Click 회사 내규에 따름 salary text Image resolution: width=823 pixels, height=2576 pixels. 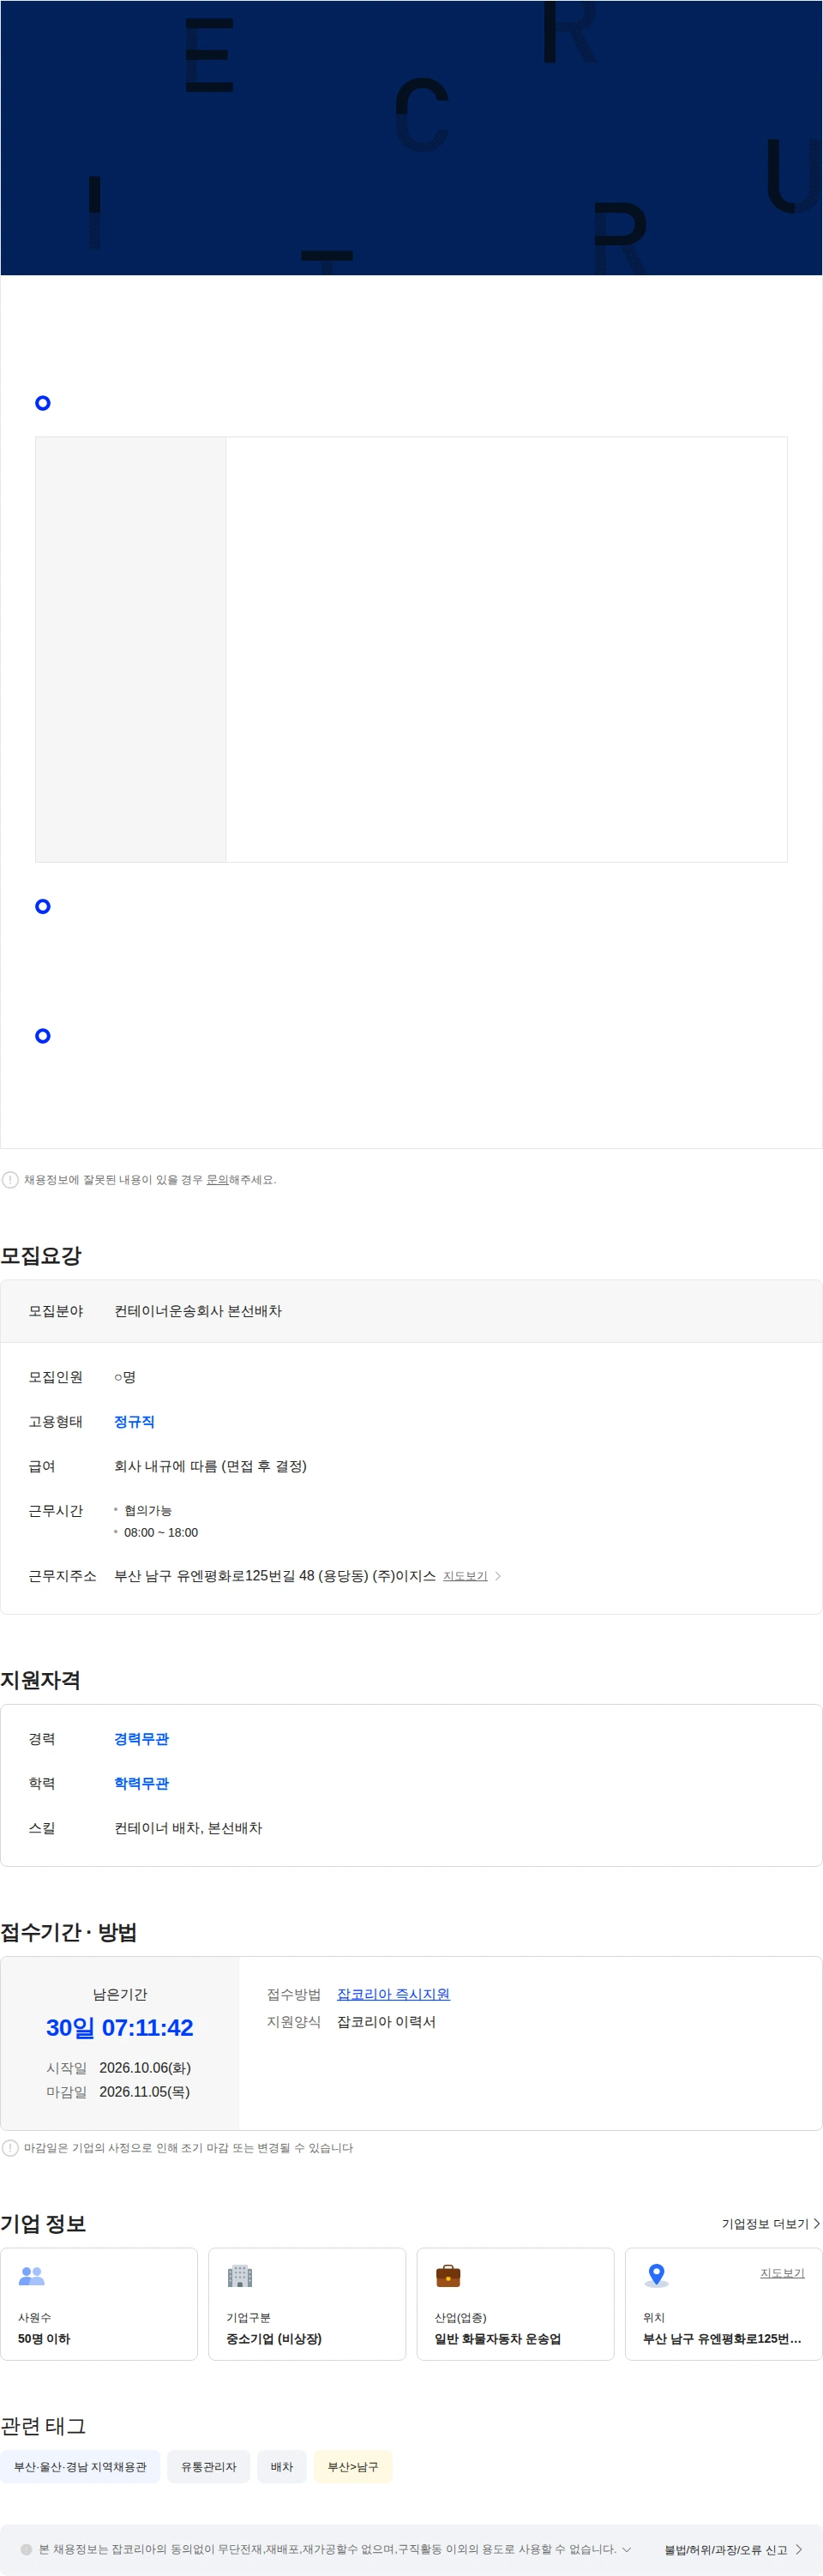click(210, 1466)
